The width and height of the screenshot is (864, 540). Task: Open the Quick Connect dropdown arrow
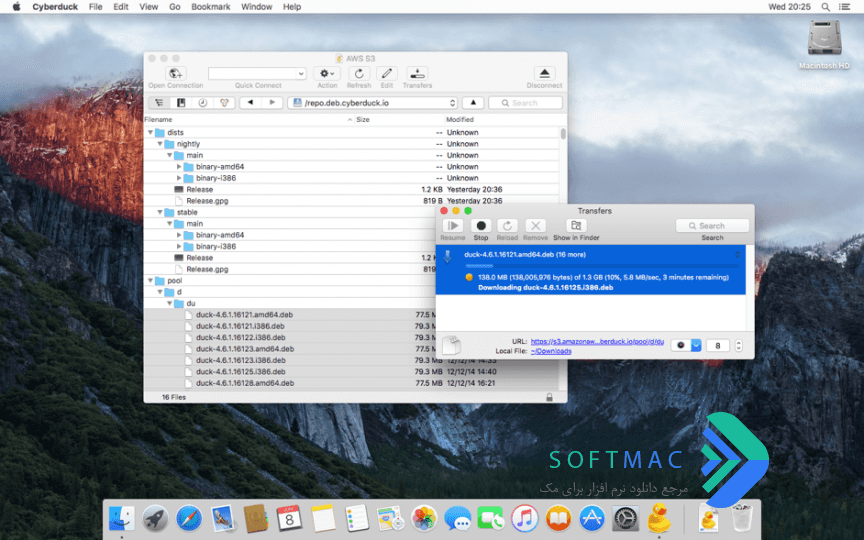point(301,73)
